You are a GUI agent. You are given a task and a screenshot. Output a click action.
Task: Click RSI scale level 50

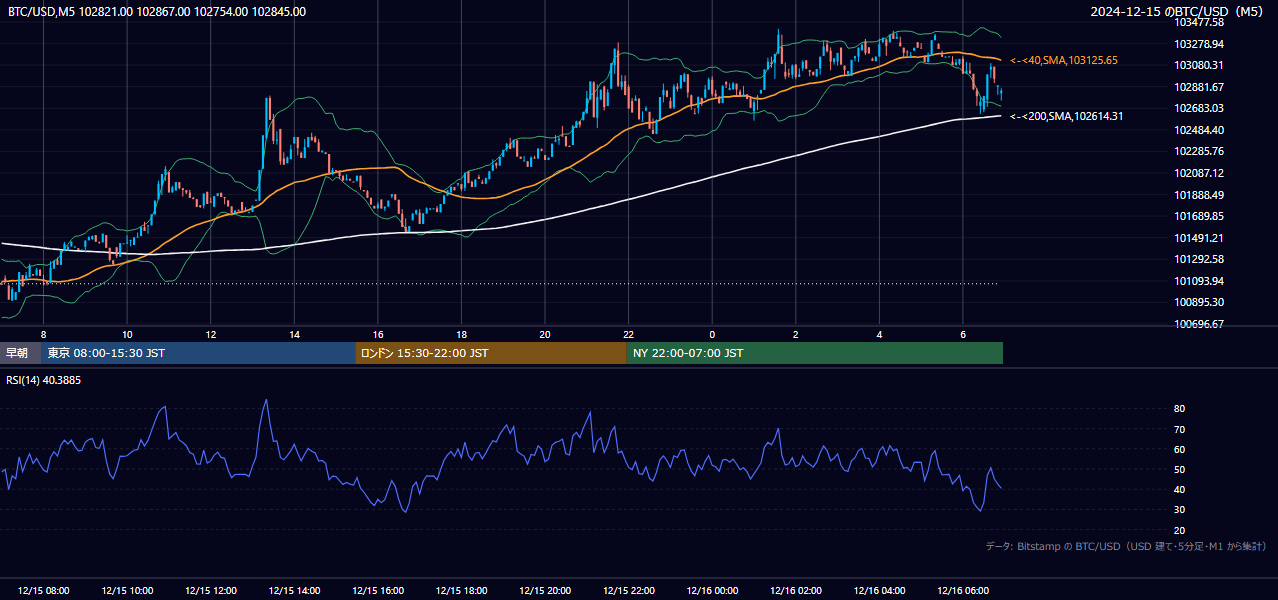1180,469
